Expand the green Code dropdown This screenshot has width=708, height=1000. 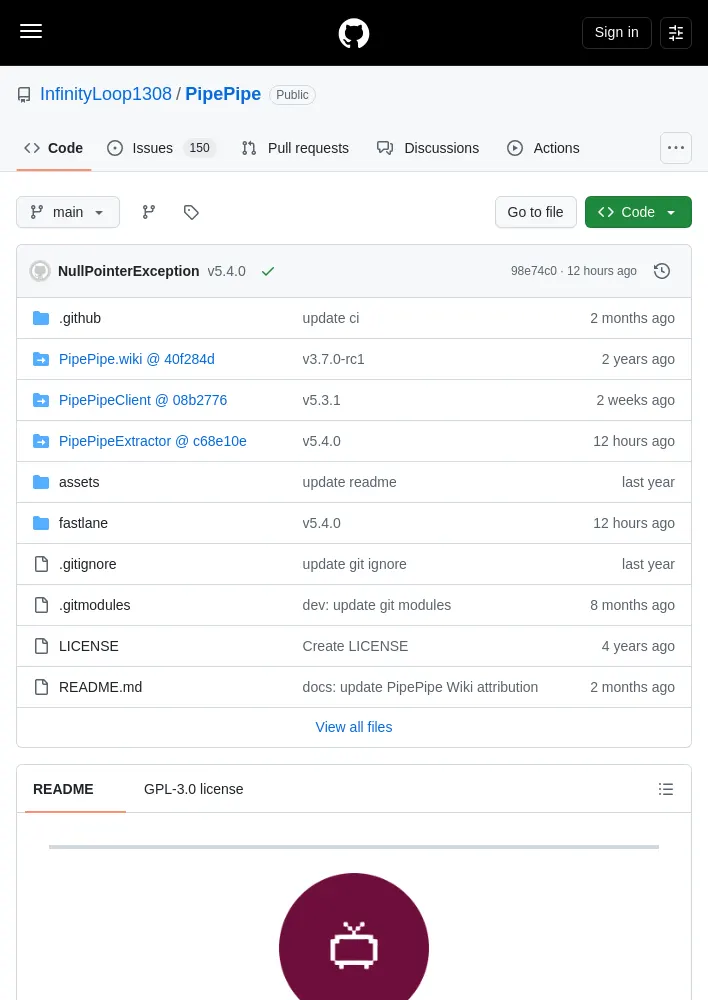point(638,212)
